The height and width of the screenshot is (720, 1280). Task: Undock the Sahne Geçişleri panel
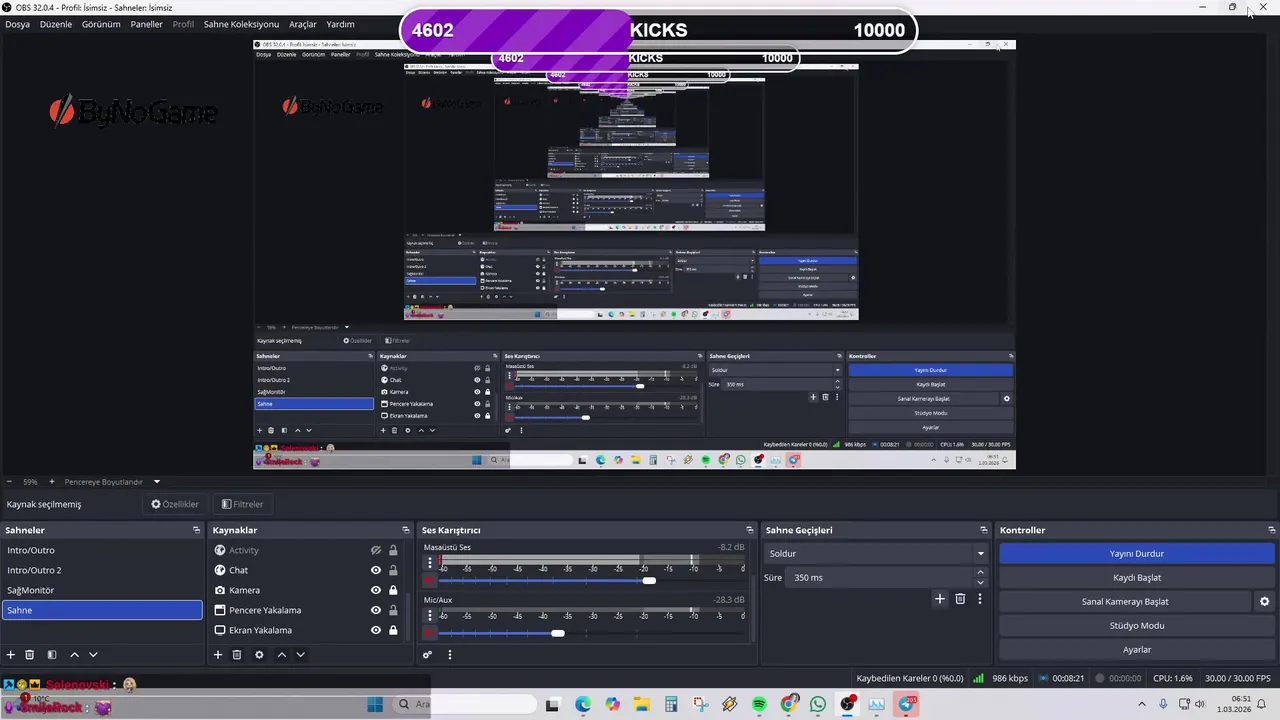[x=984, y=530]
